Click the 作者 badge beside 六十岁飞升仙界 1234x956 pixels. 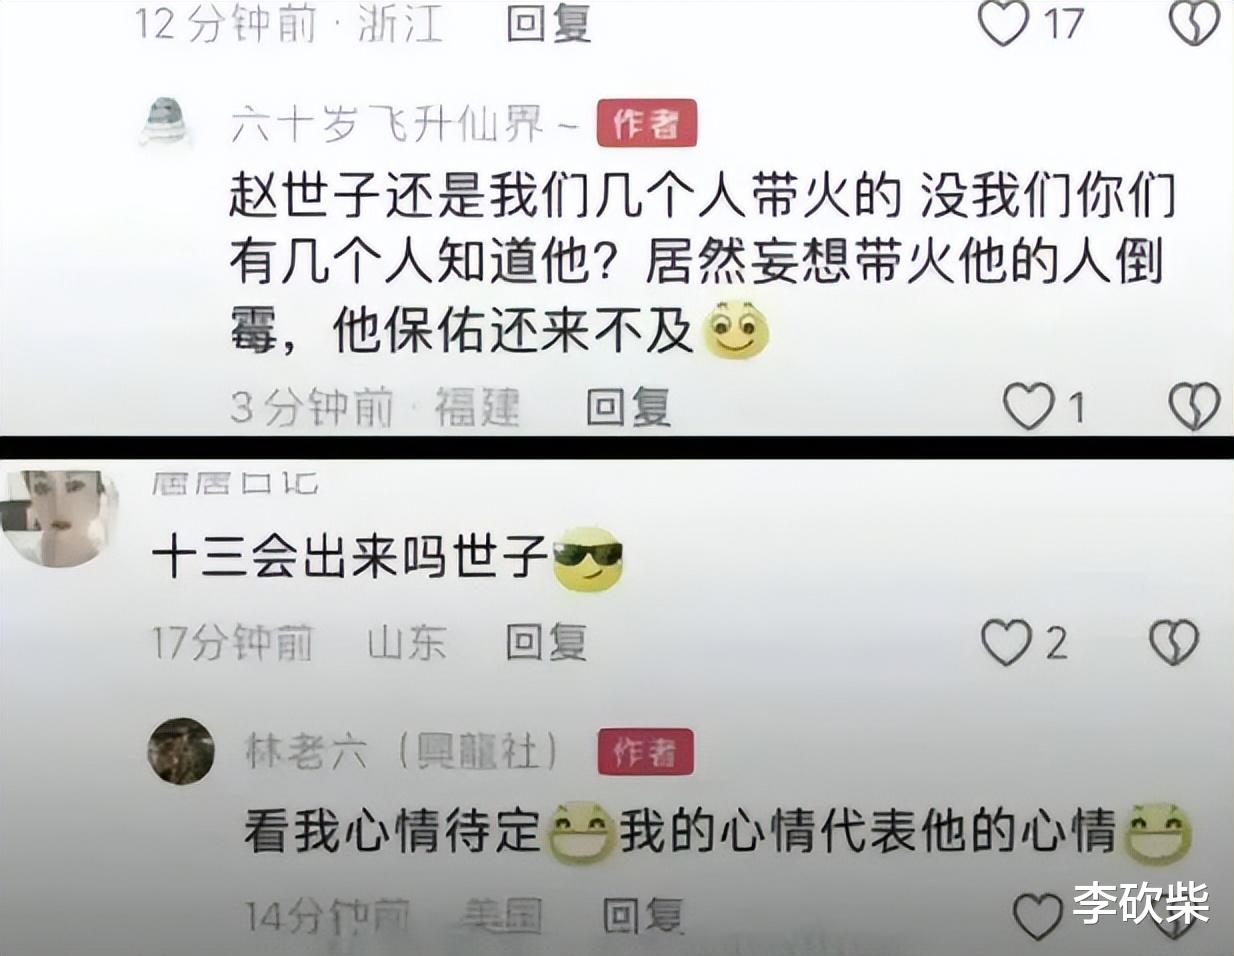click(646, 125)
